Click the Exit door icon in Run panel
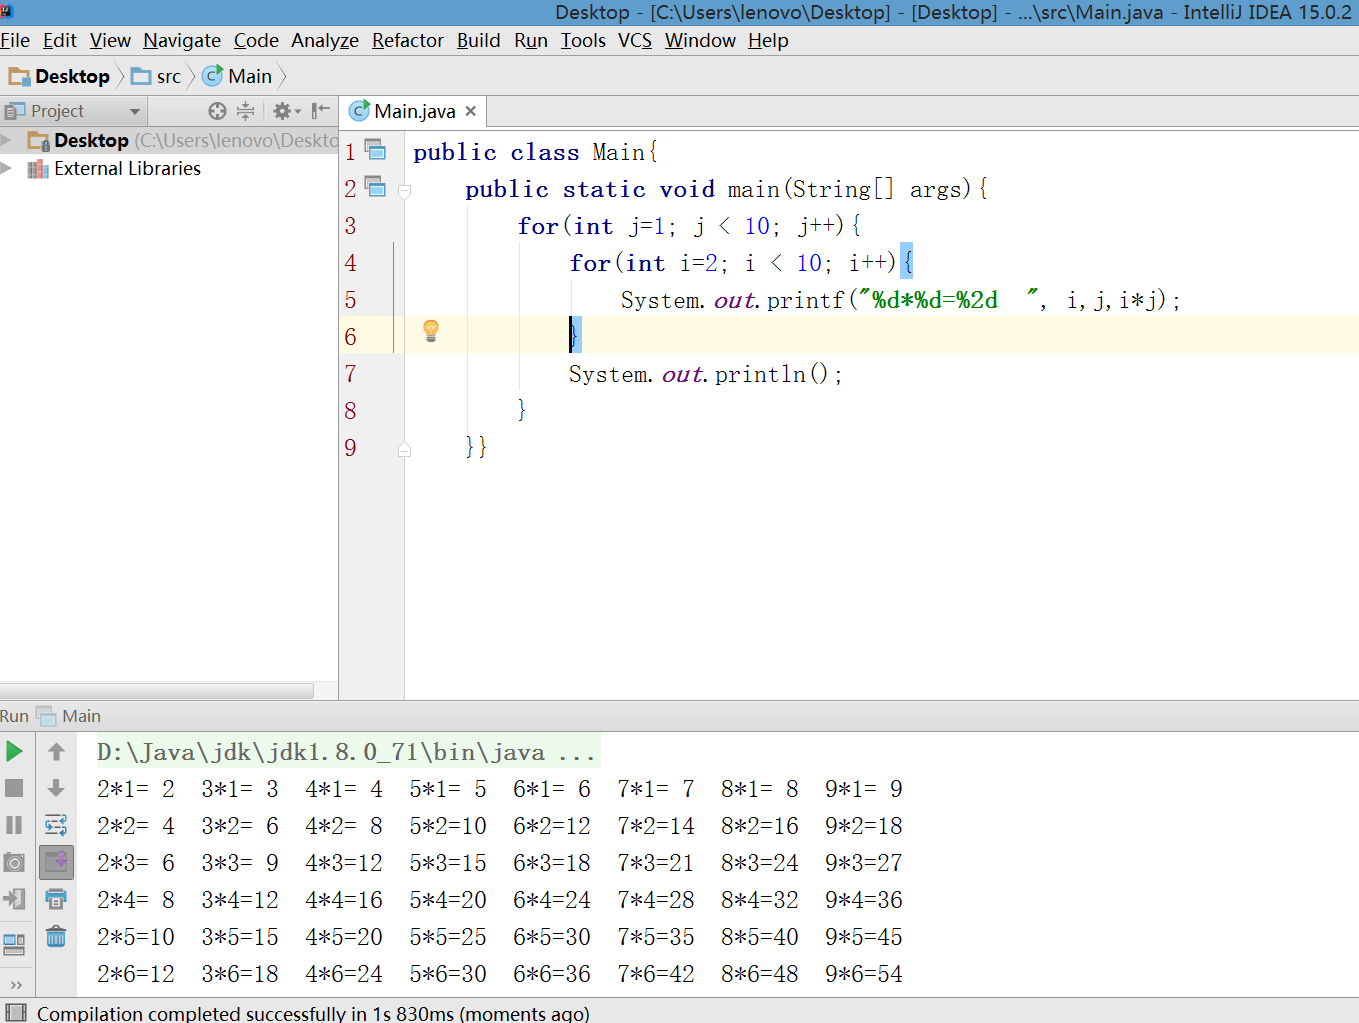The width and height of the screenshot is (1359, 1023). (x=14, y=899)
